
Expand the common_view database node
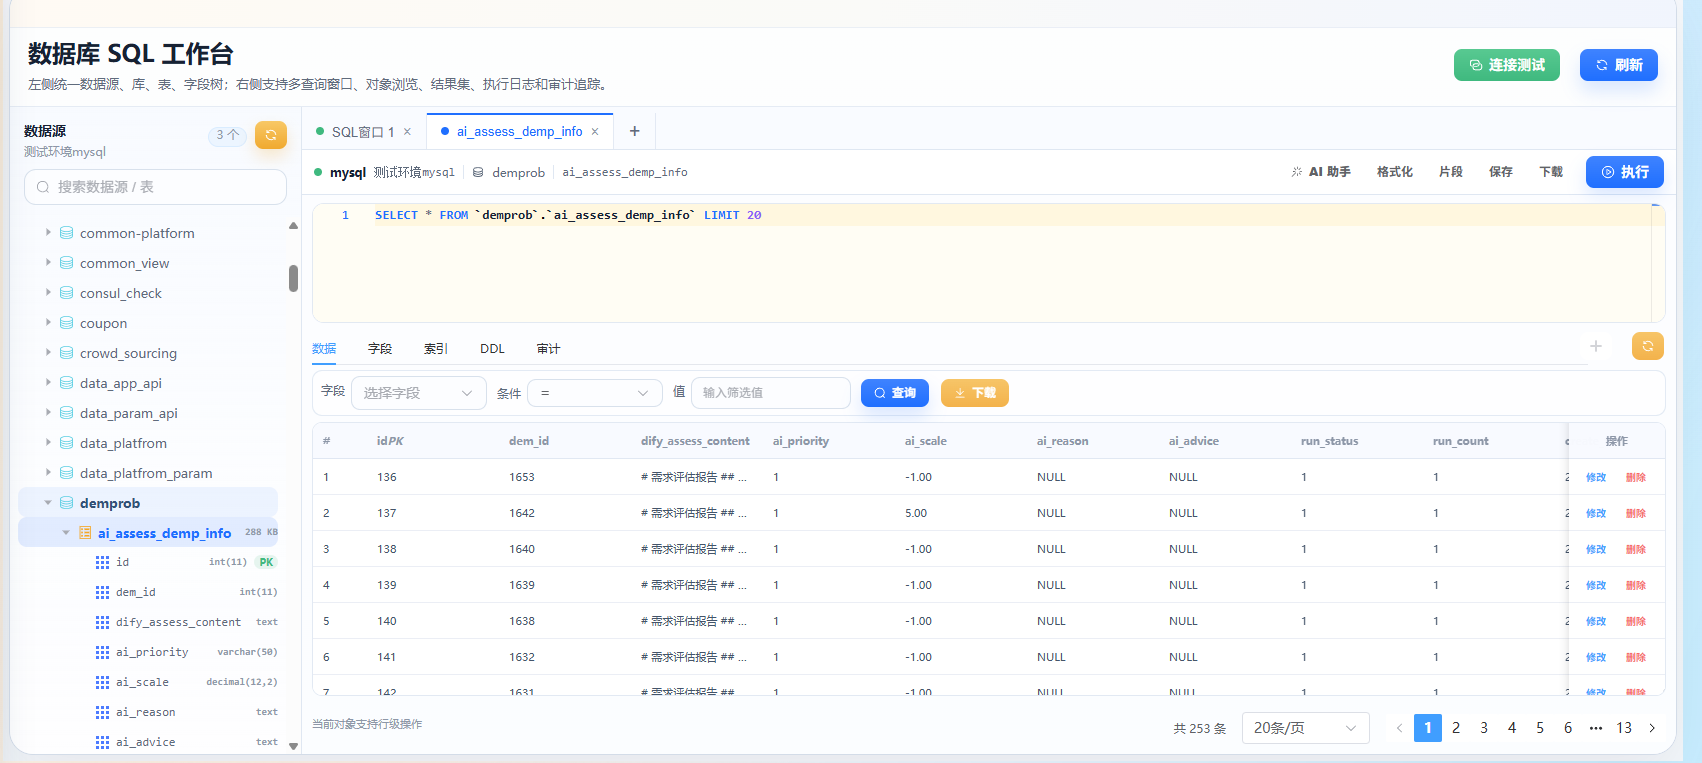point(48,262)
